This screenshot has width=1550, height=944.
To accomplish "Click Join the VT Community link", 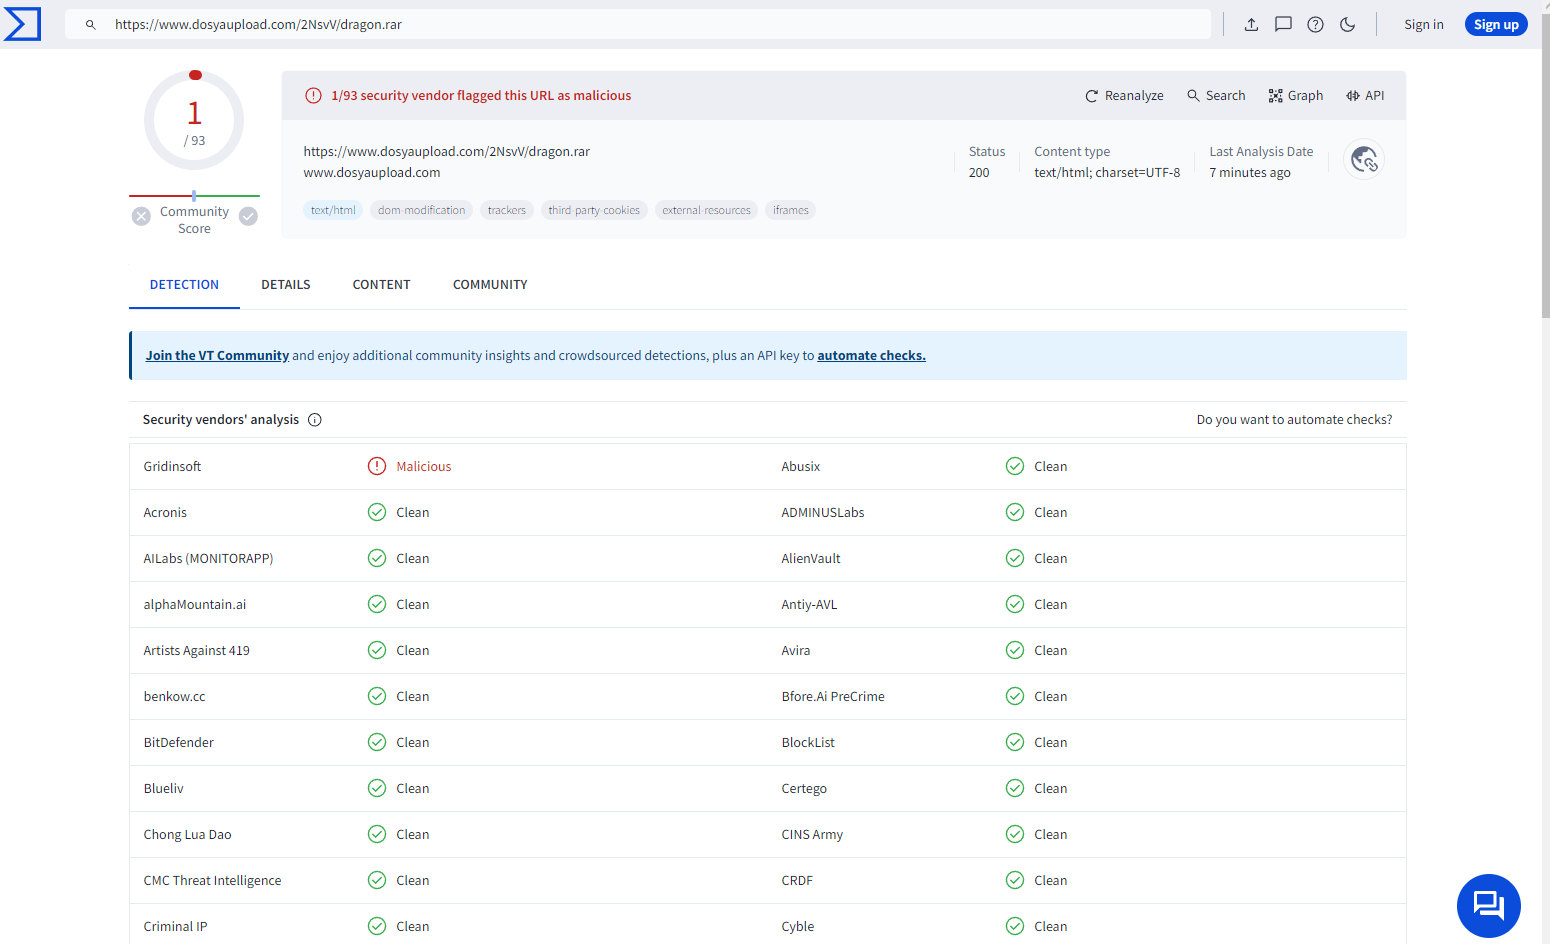I will [217, 356].
